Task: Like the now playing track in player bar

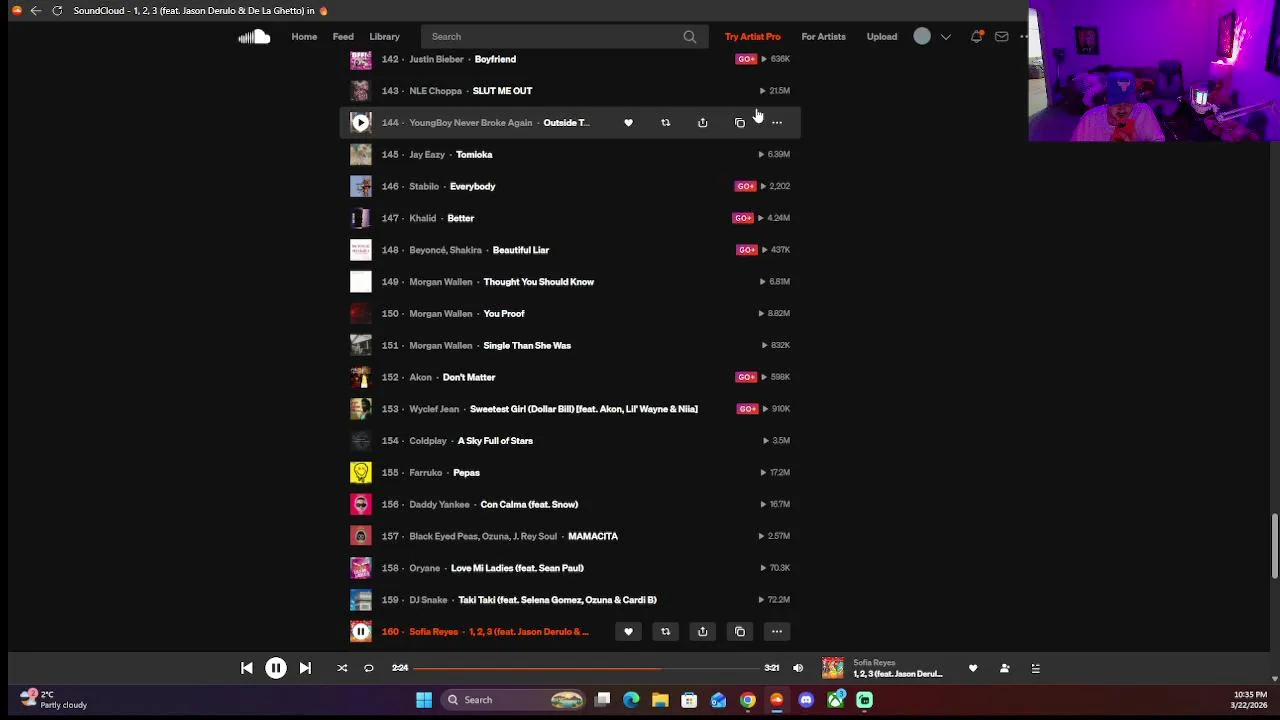Action: (973, 668)
